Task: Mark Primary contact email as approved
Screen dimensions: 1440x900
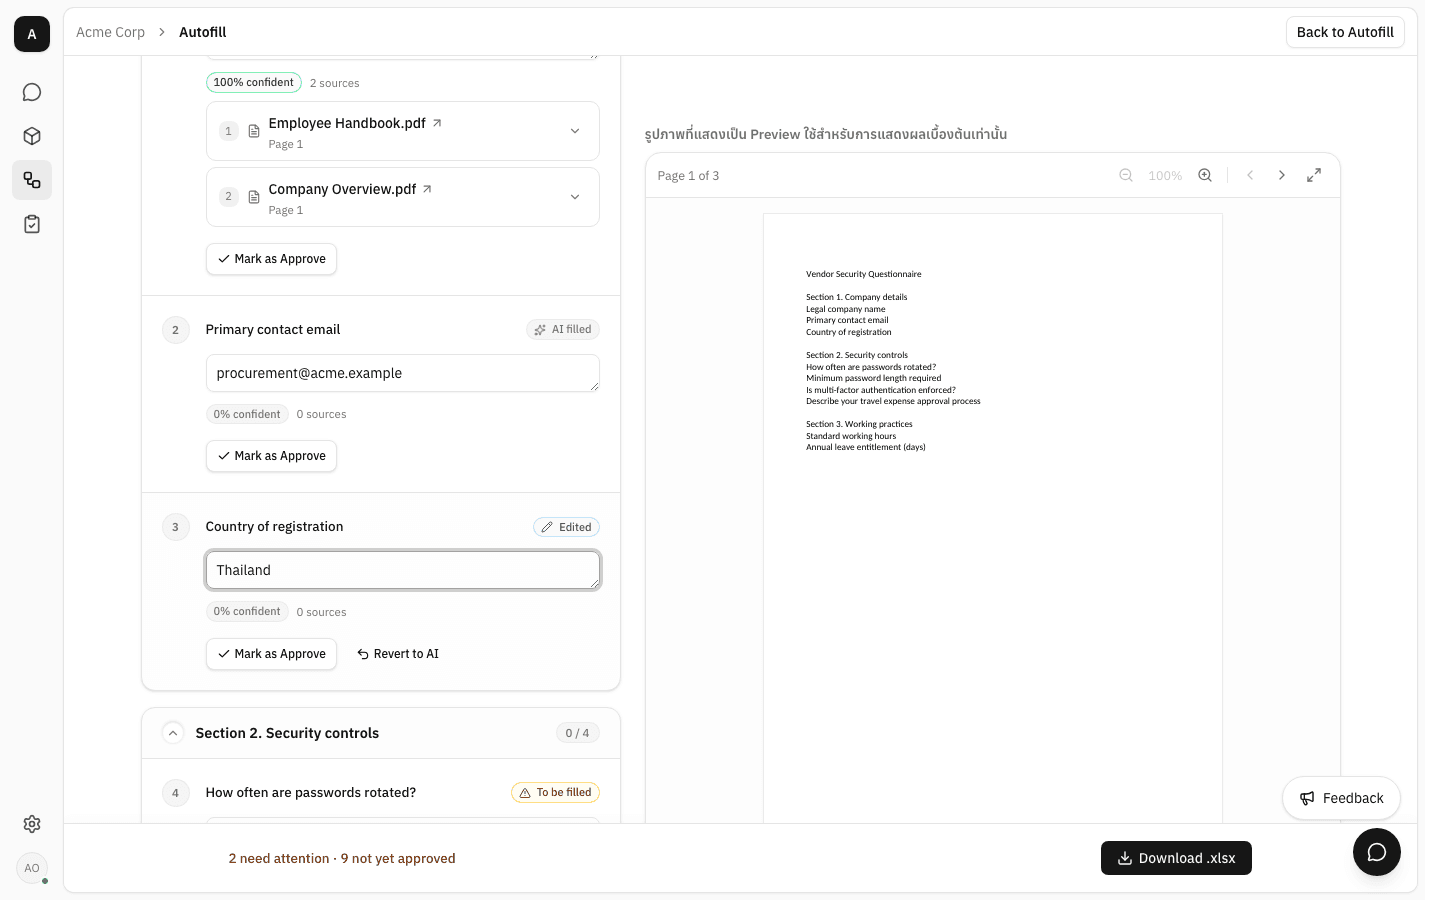Action: [x=271, y=456]
